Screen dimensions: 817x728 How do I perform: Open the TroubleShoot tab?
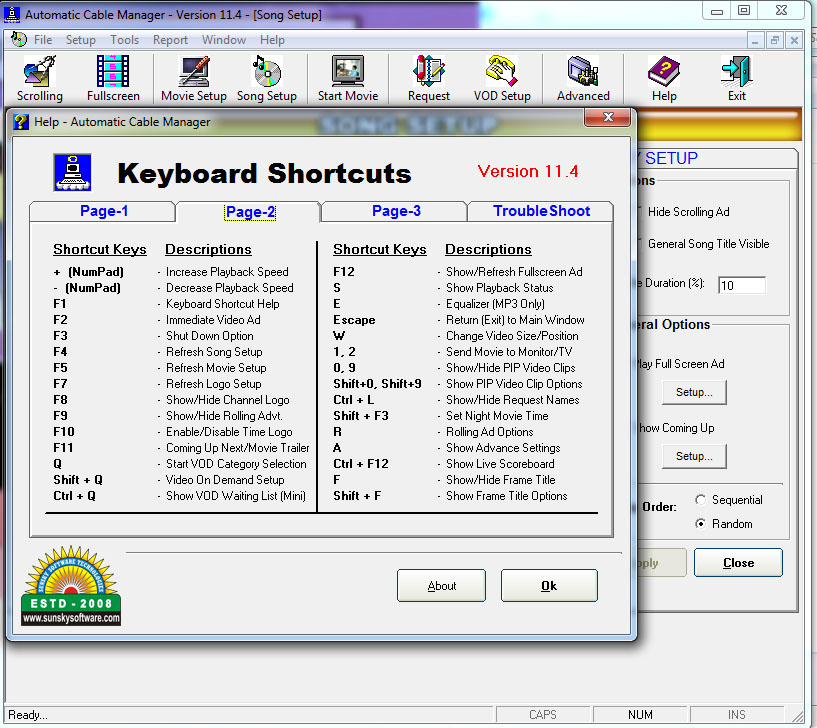click(539, 211)
